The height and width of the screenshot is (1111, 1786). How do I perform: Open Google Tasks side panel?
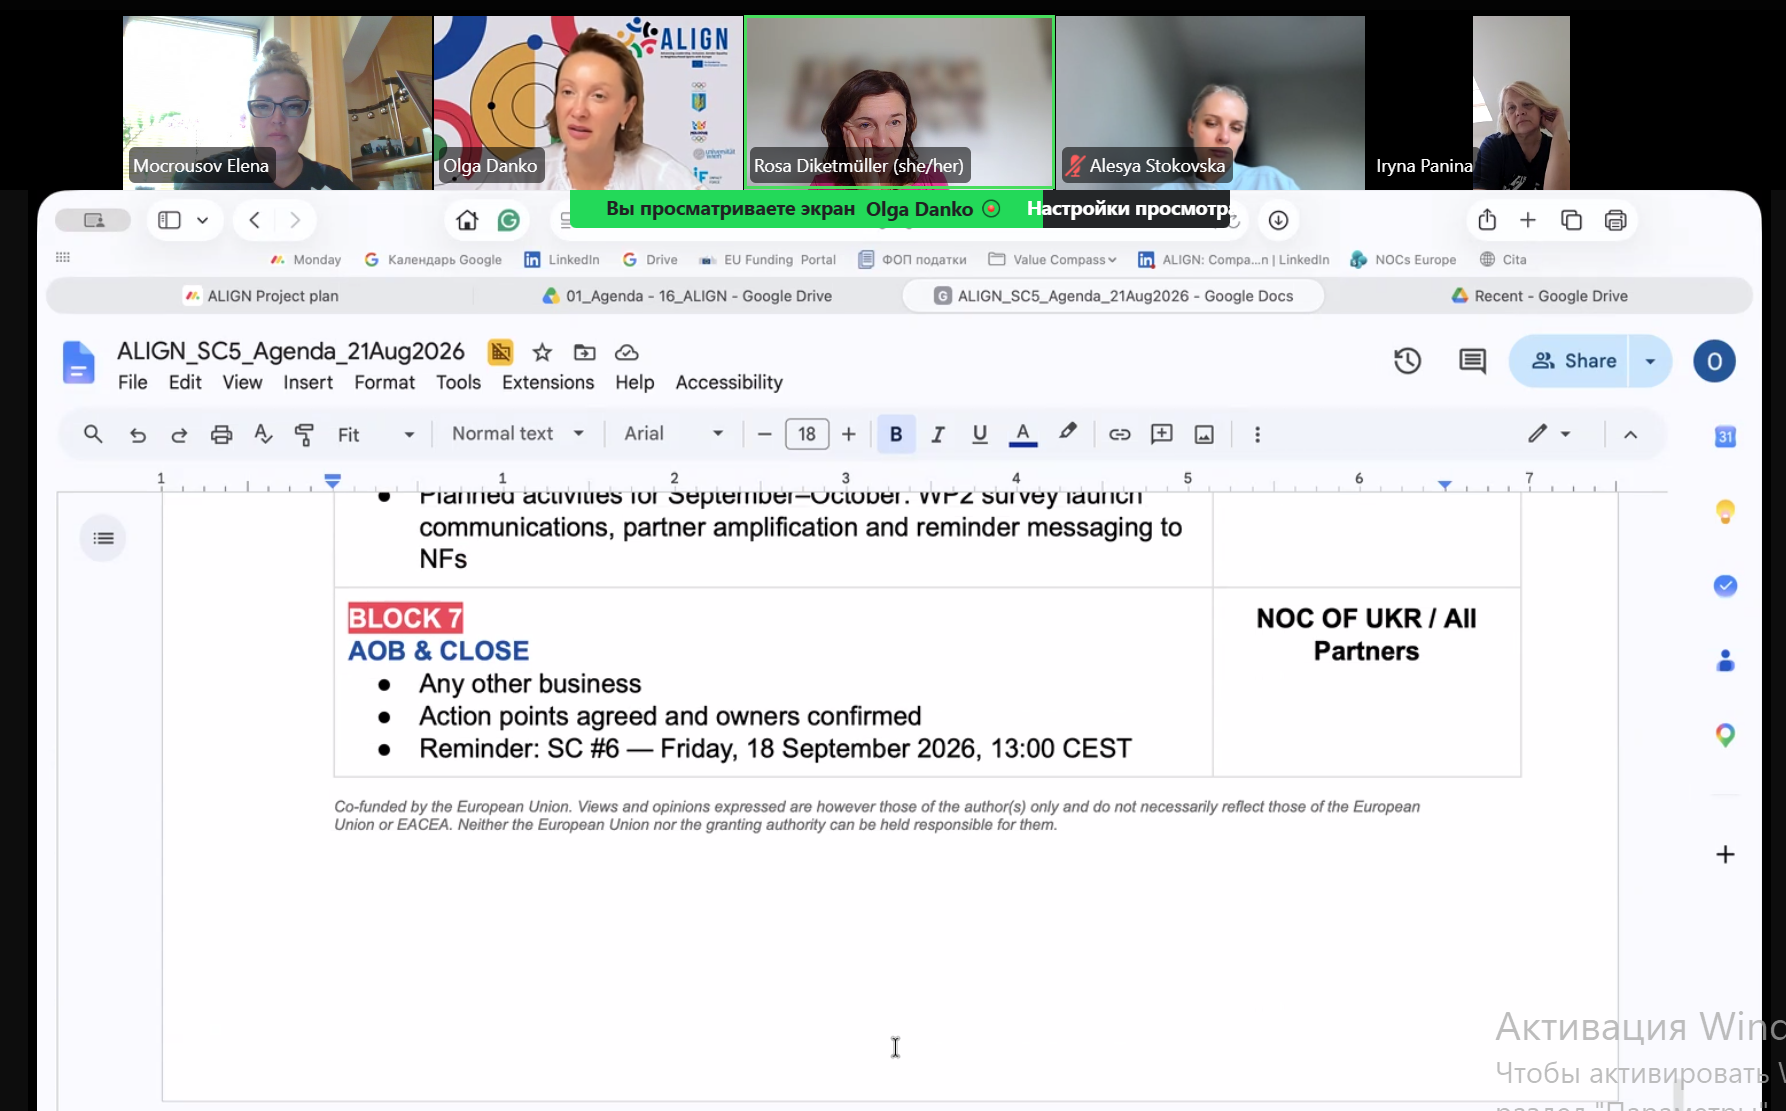pyautogui.click(x=1725, y=586)
